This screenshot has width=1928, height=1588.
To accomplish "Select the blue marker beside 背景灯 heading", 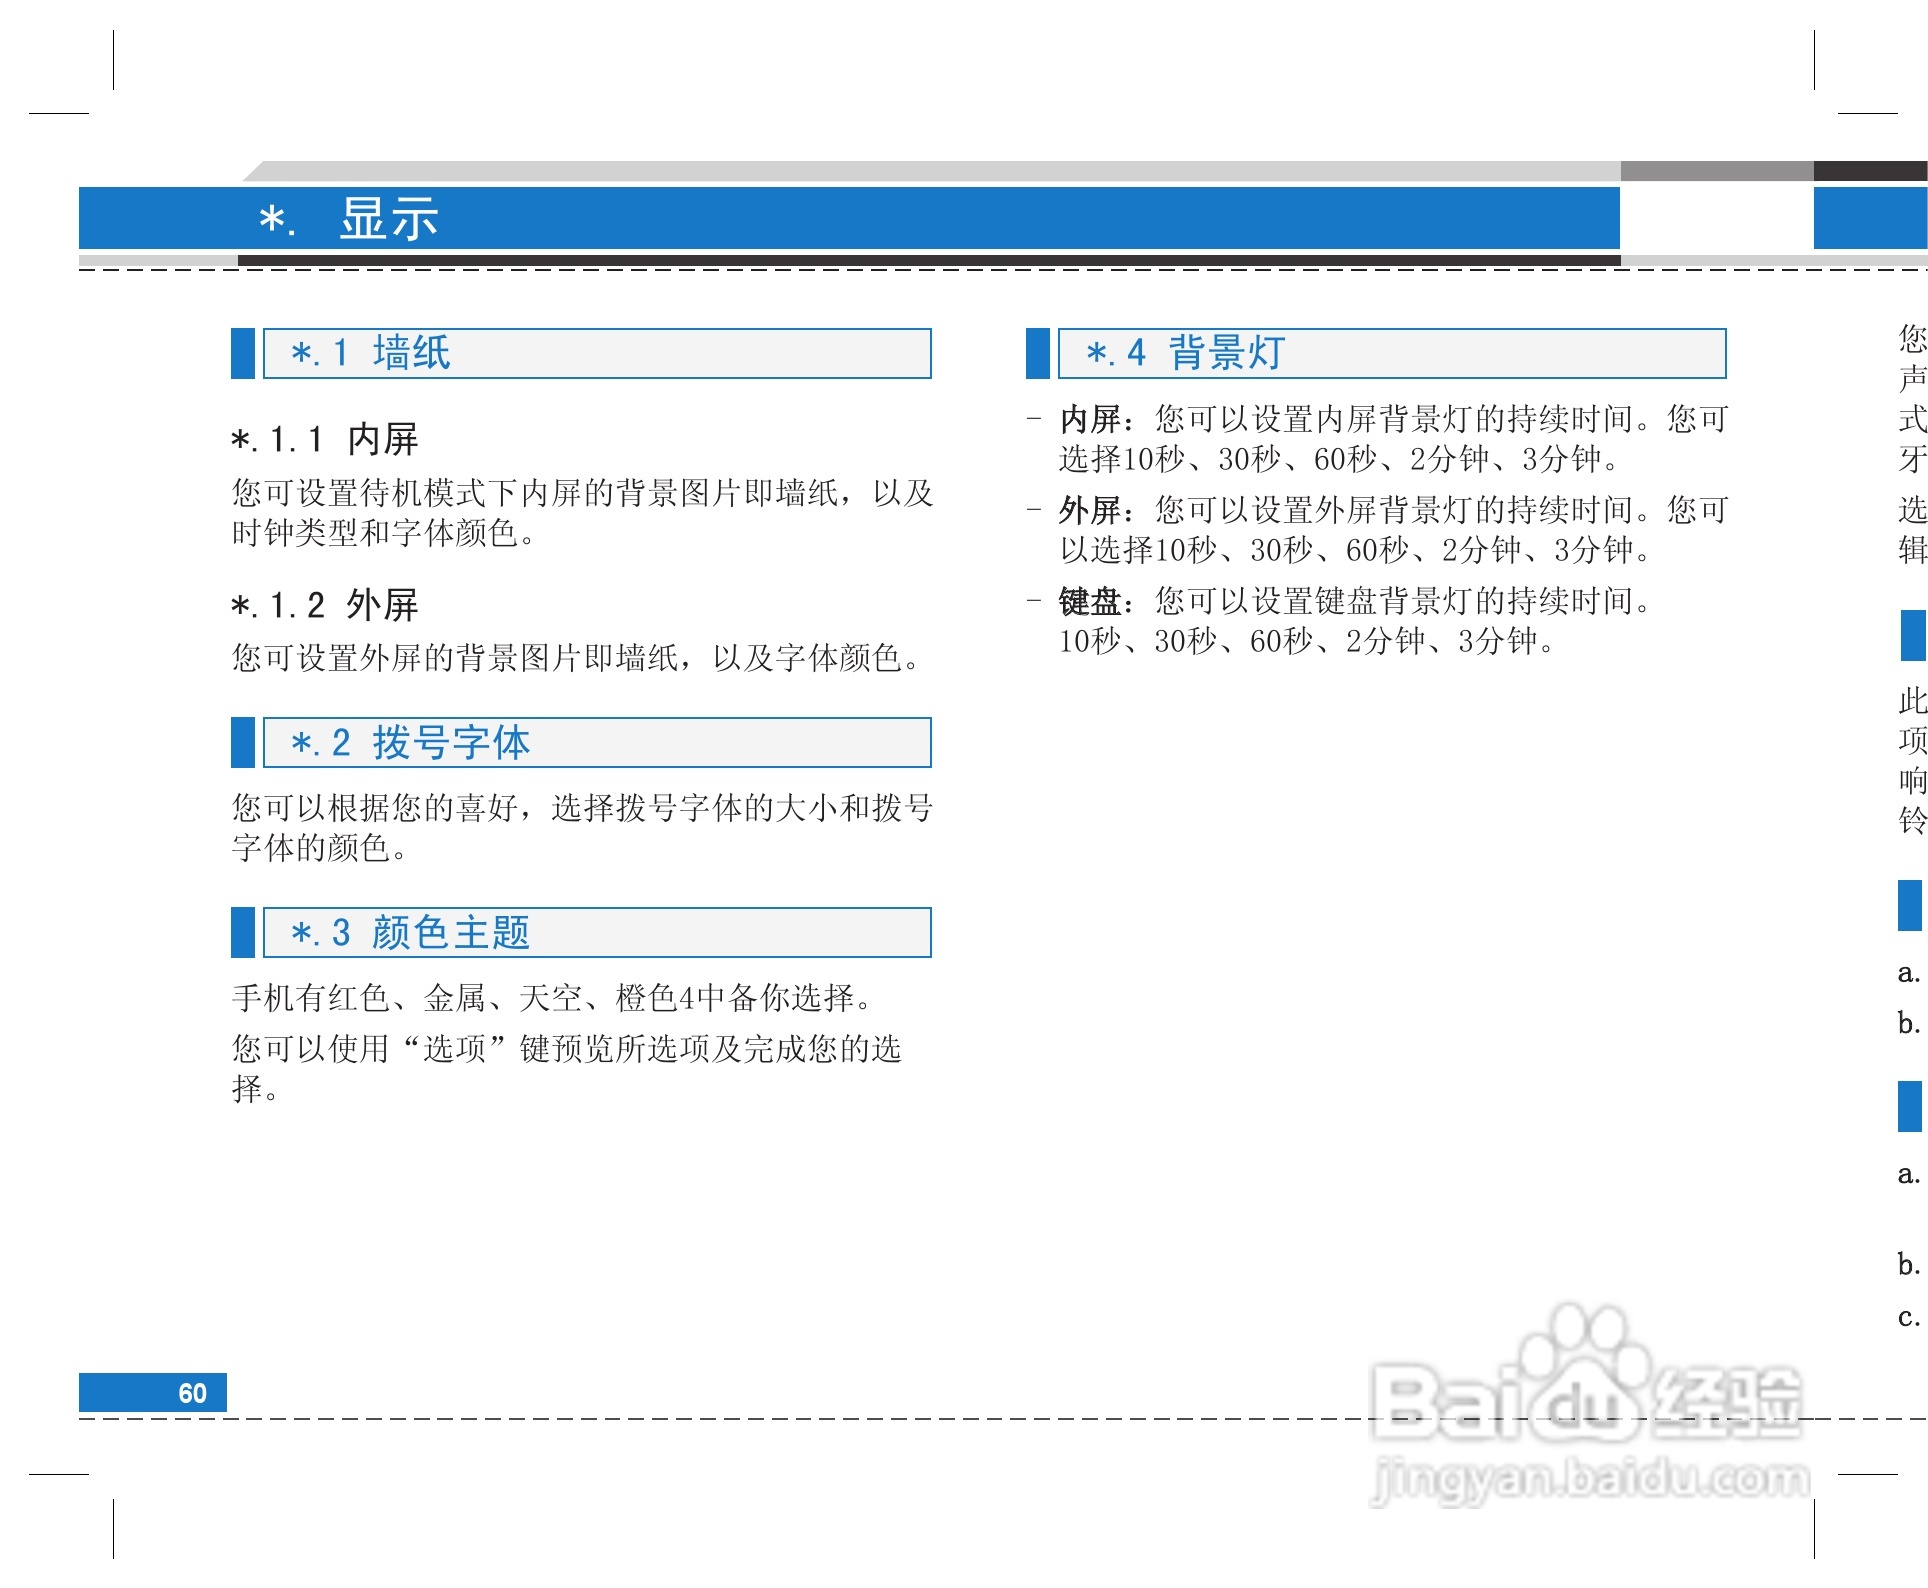I will click(x=1040, y=352).
